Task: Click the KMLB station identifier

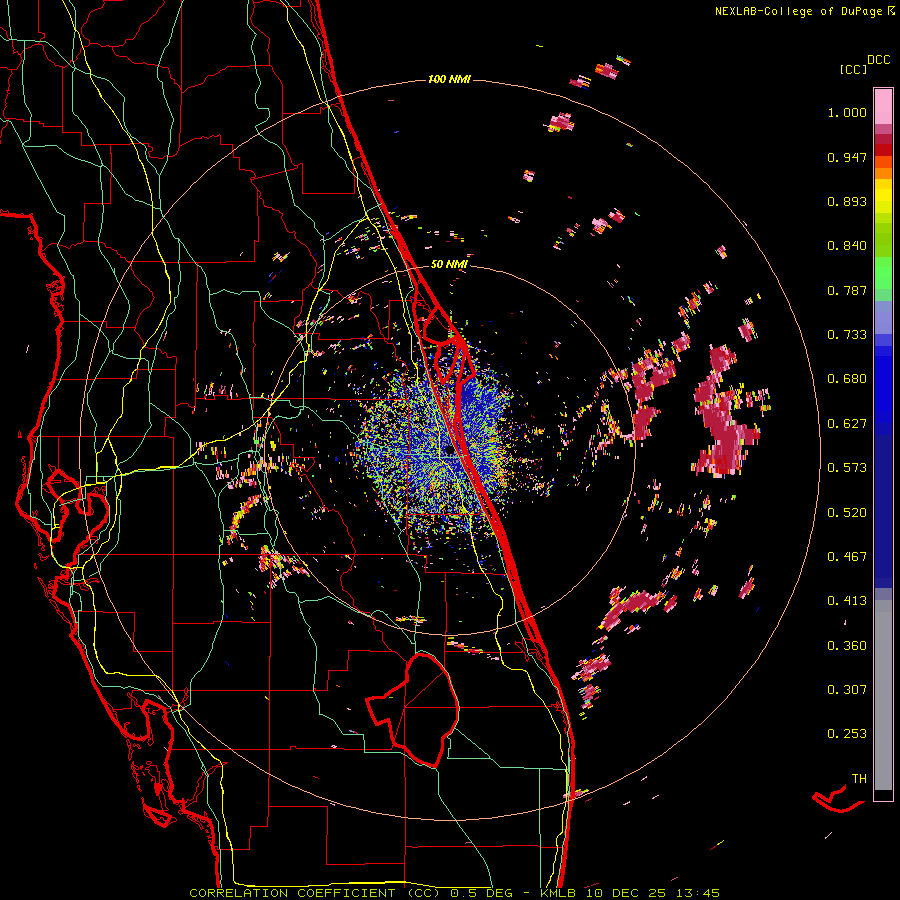Action: (x=560, y=893)
